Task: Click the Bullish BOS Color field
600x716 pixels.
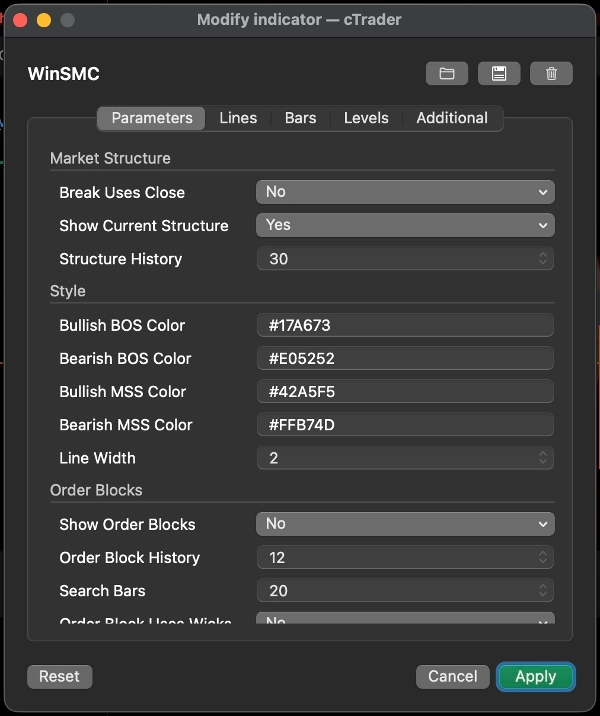Action: [405, 325]
